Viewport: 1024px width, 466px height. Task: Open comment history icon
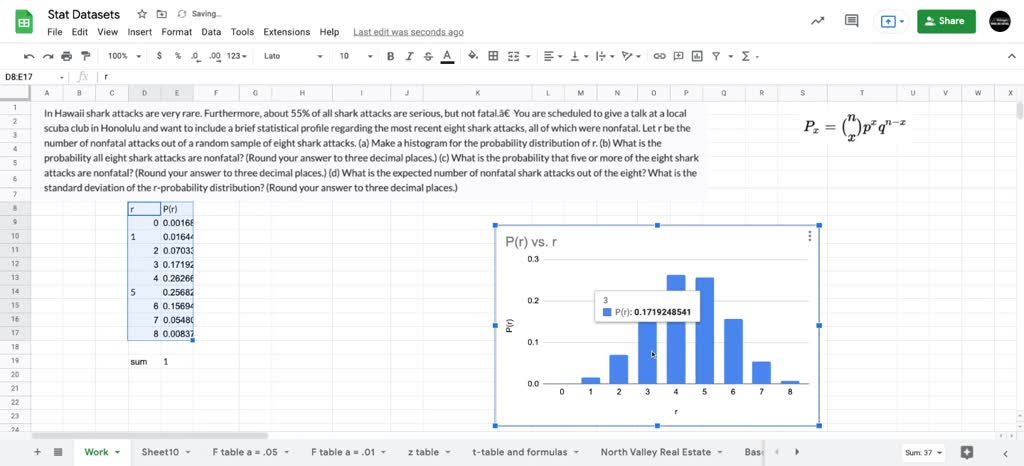(851, 21)
